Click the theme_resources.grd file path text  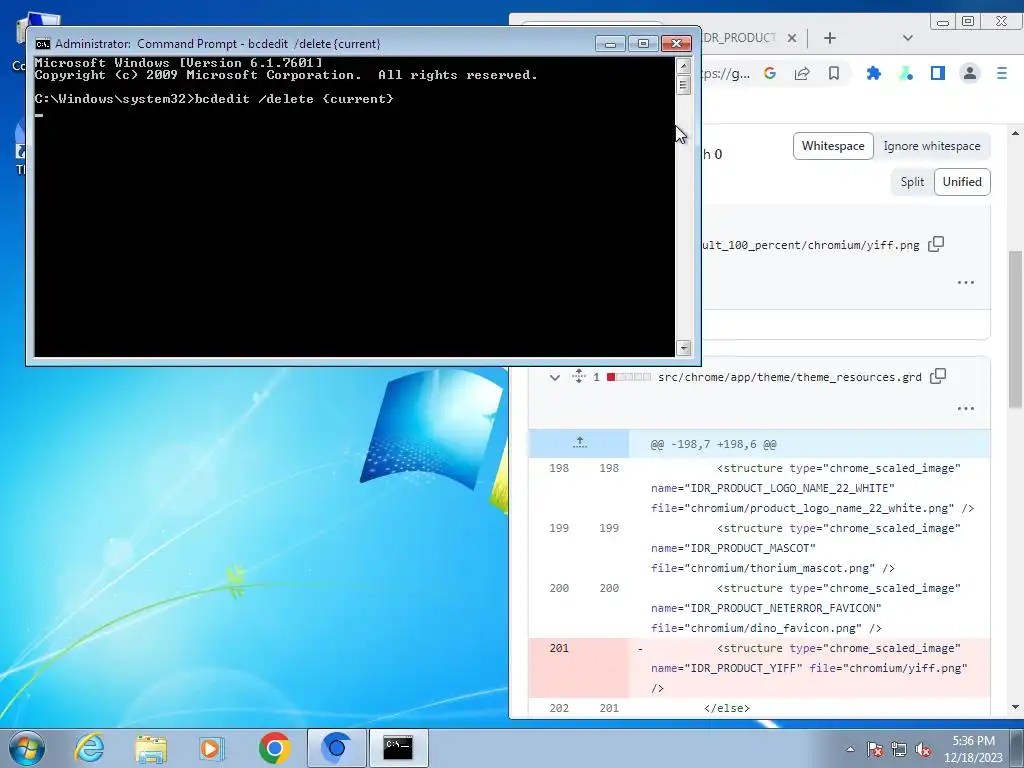(x=790, y=377)
